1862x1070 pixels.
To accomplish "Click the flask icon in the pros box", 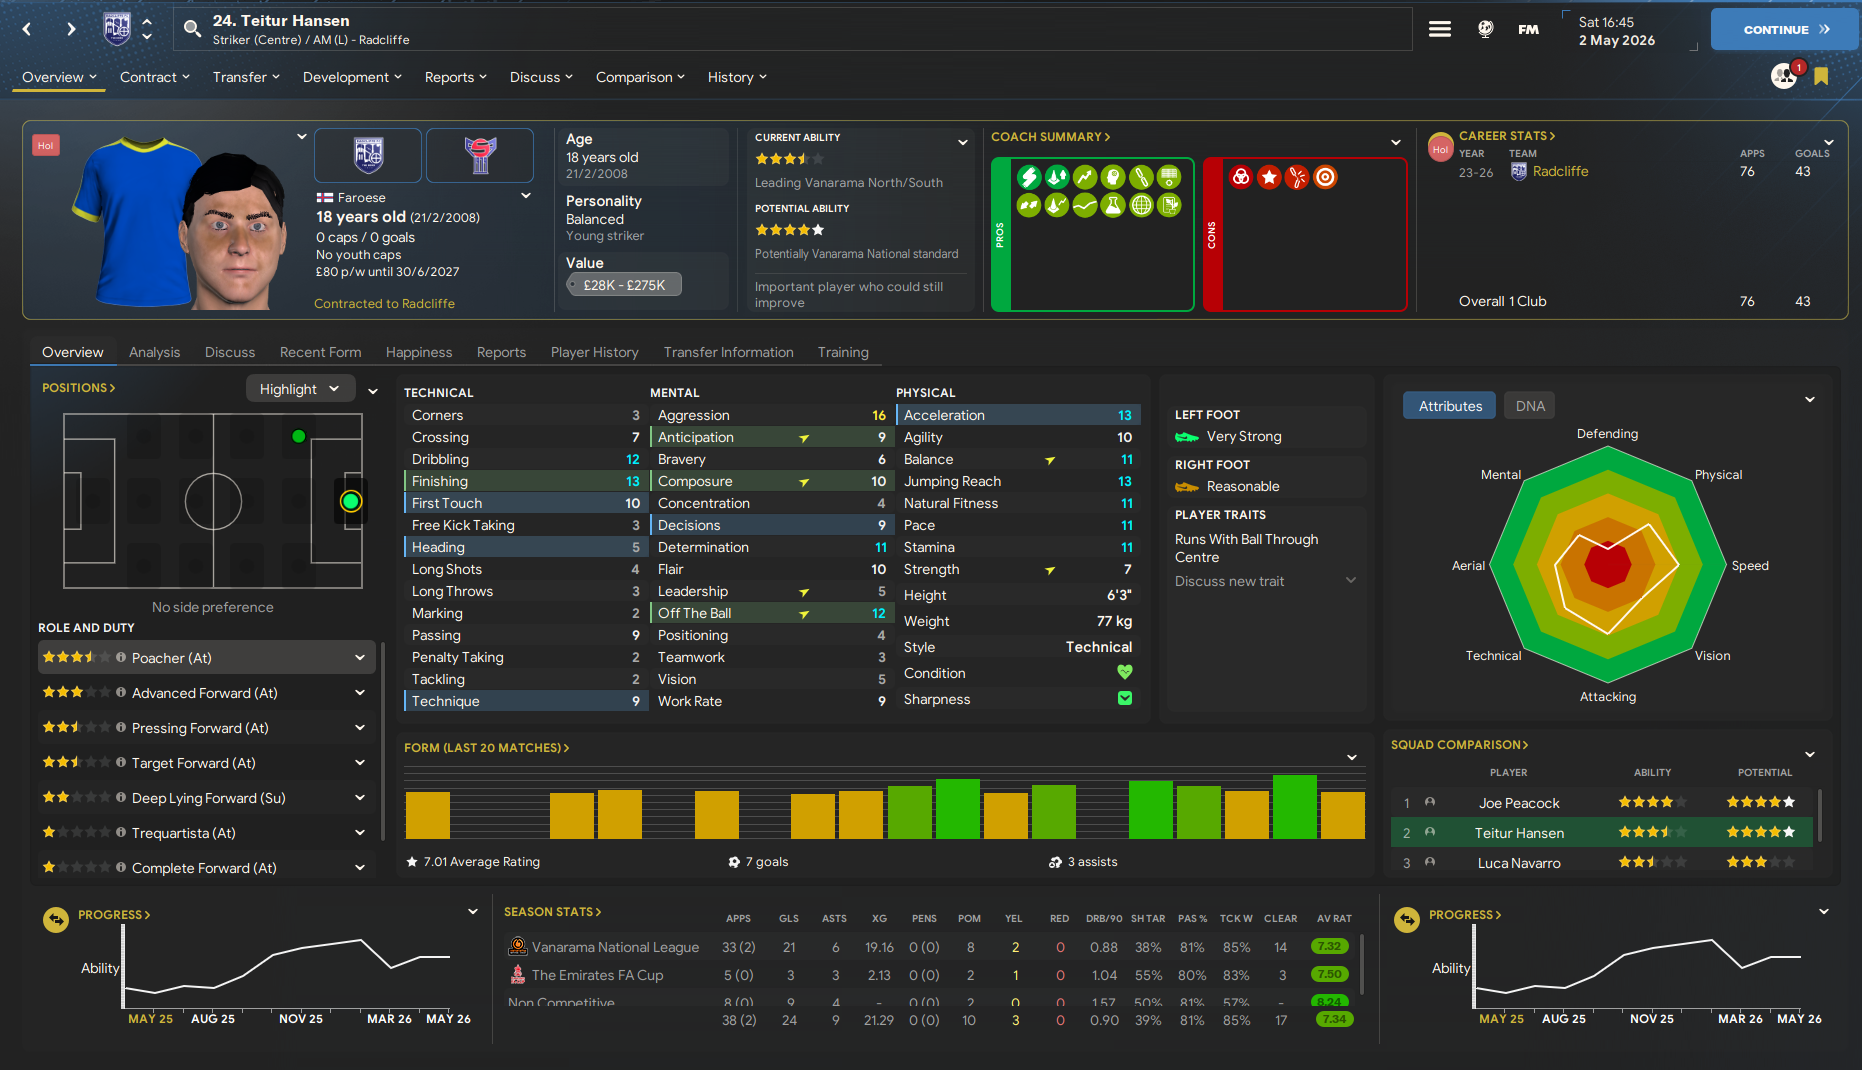I will (1113, 205).
